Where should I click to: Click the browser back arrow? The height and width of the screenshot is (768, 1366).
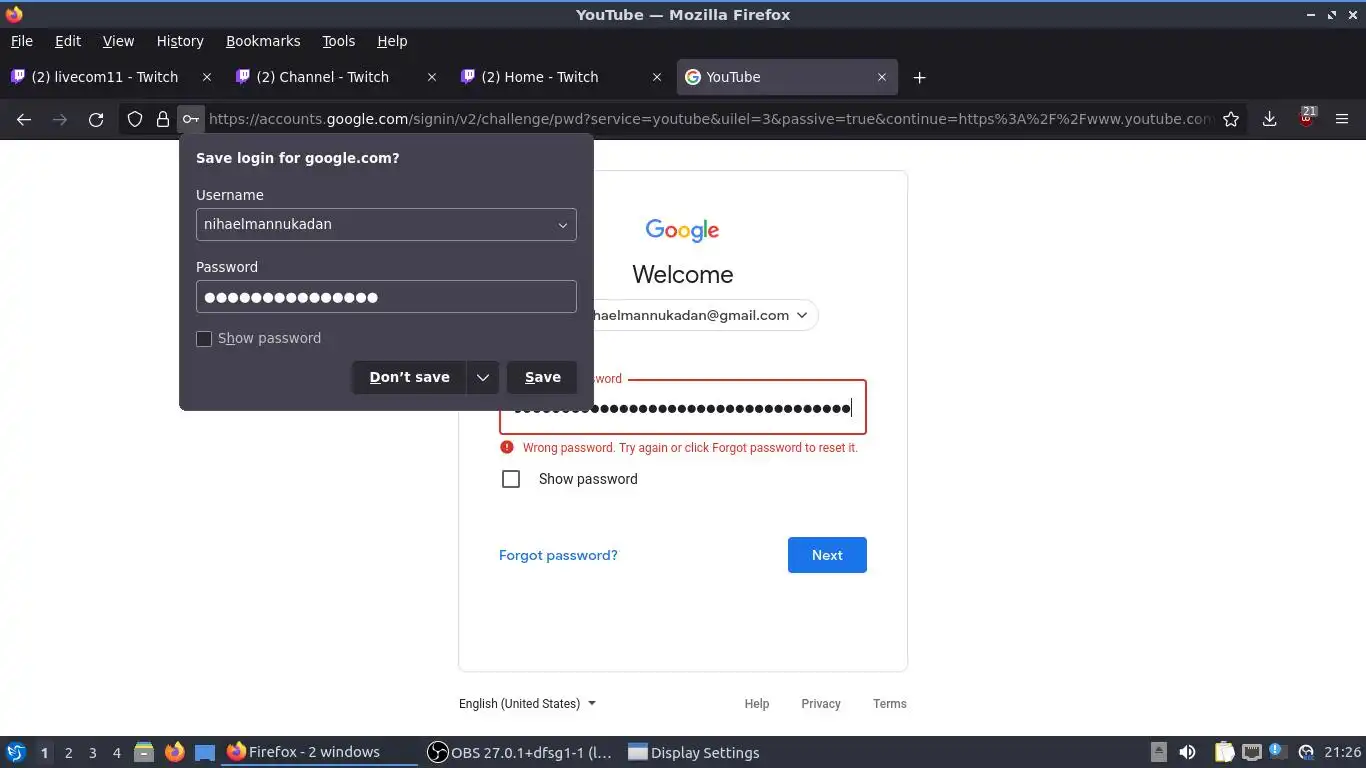coord(24,119)
